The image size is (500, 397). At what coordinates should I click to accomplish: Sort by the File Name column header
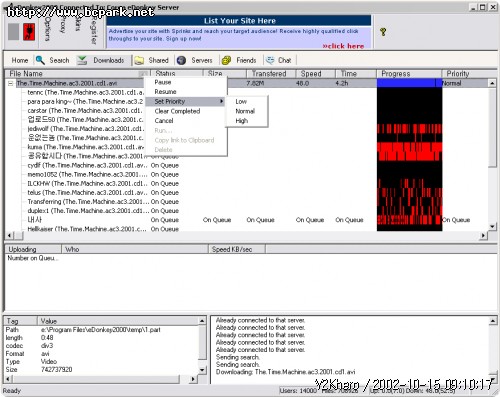77,73
